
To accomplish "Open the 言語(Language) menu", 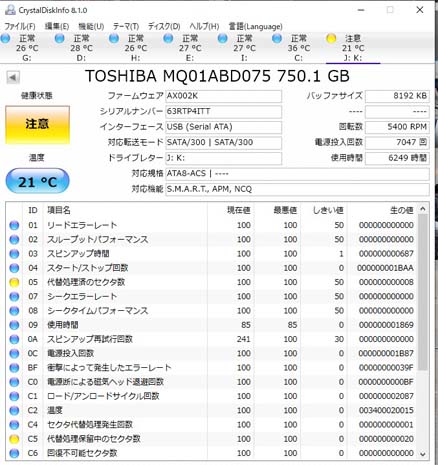I will tap(256, 26).
